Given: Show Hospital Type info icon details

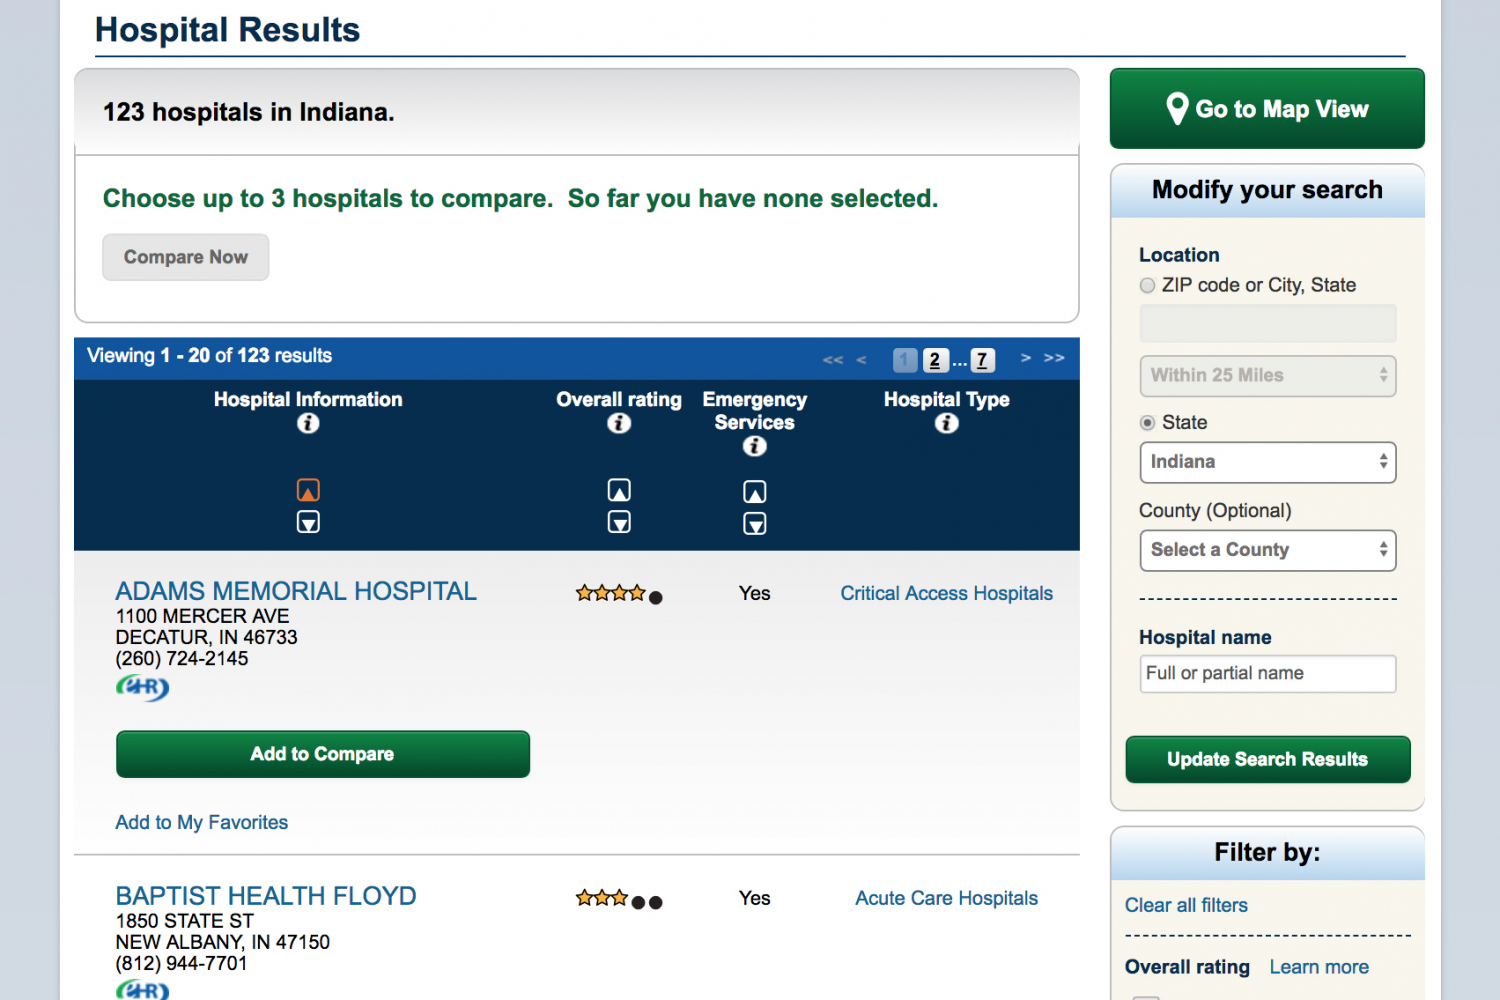Looking at the screenshot, I should click(x=946, y=423).
